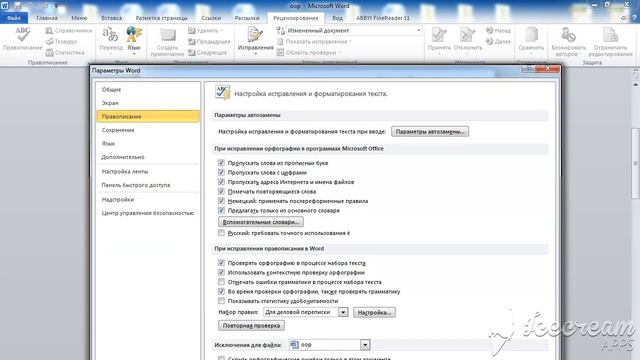
Task: Select Центр управления безопасностью option
Action: click(148, 213)
